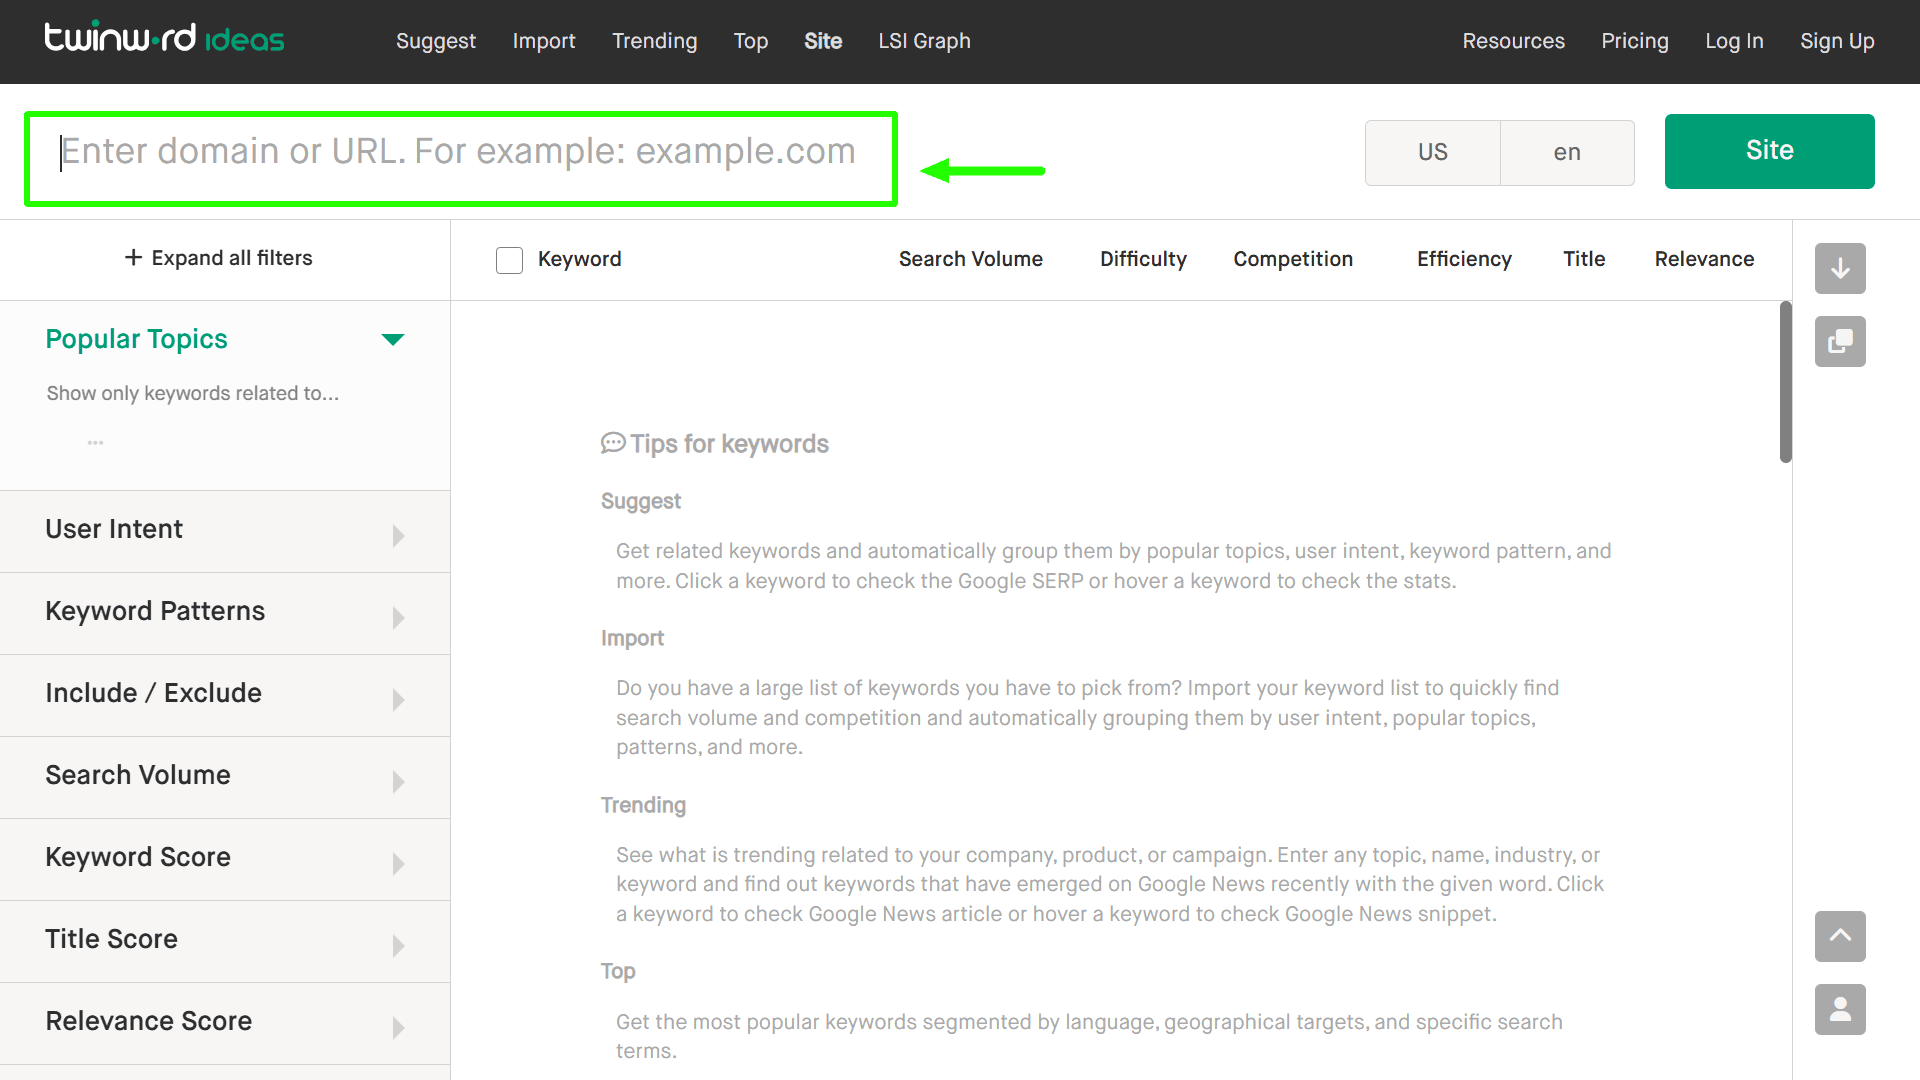
Task: Open the user profile icon button
Action: [1840, 1009]
